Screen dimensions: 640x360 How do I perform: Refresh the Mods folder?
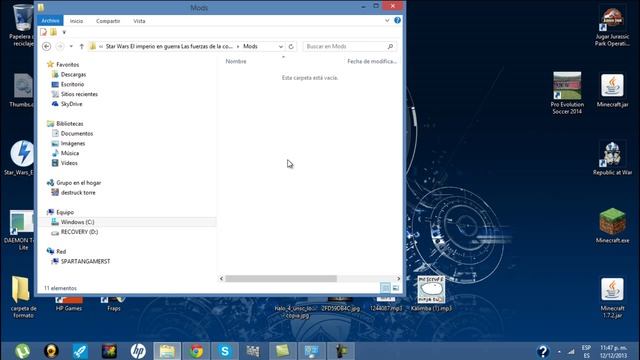(291, 47)
